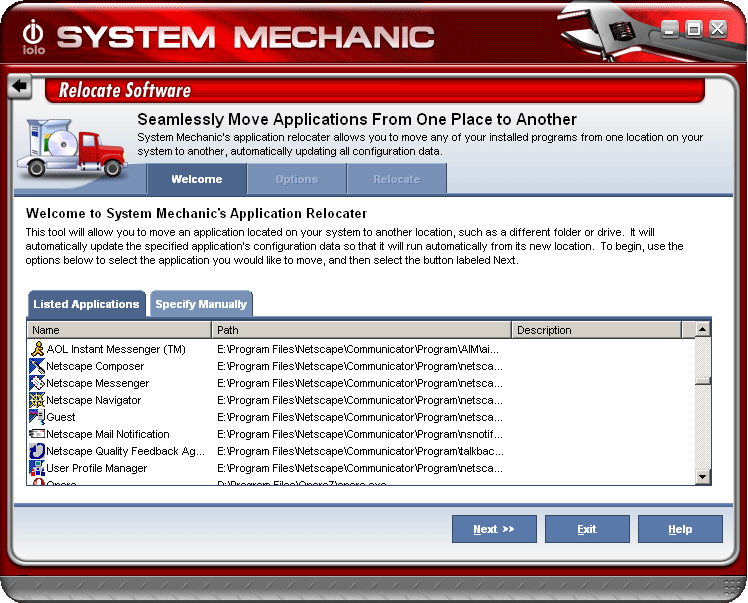Image resolution: width=748 pixels, height=603 pixels.
Task: Click the path ending in 'talkbac...'
Action: pyautogui.click(x=360, y=451)
